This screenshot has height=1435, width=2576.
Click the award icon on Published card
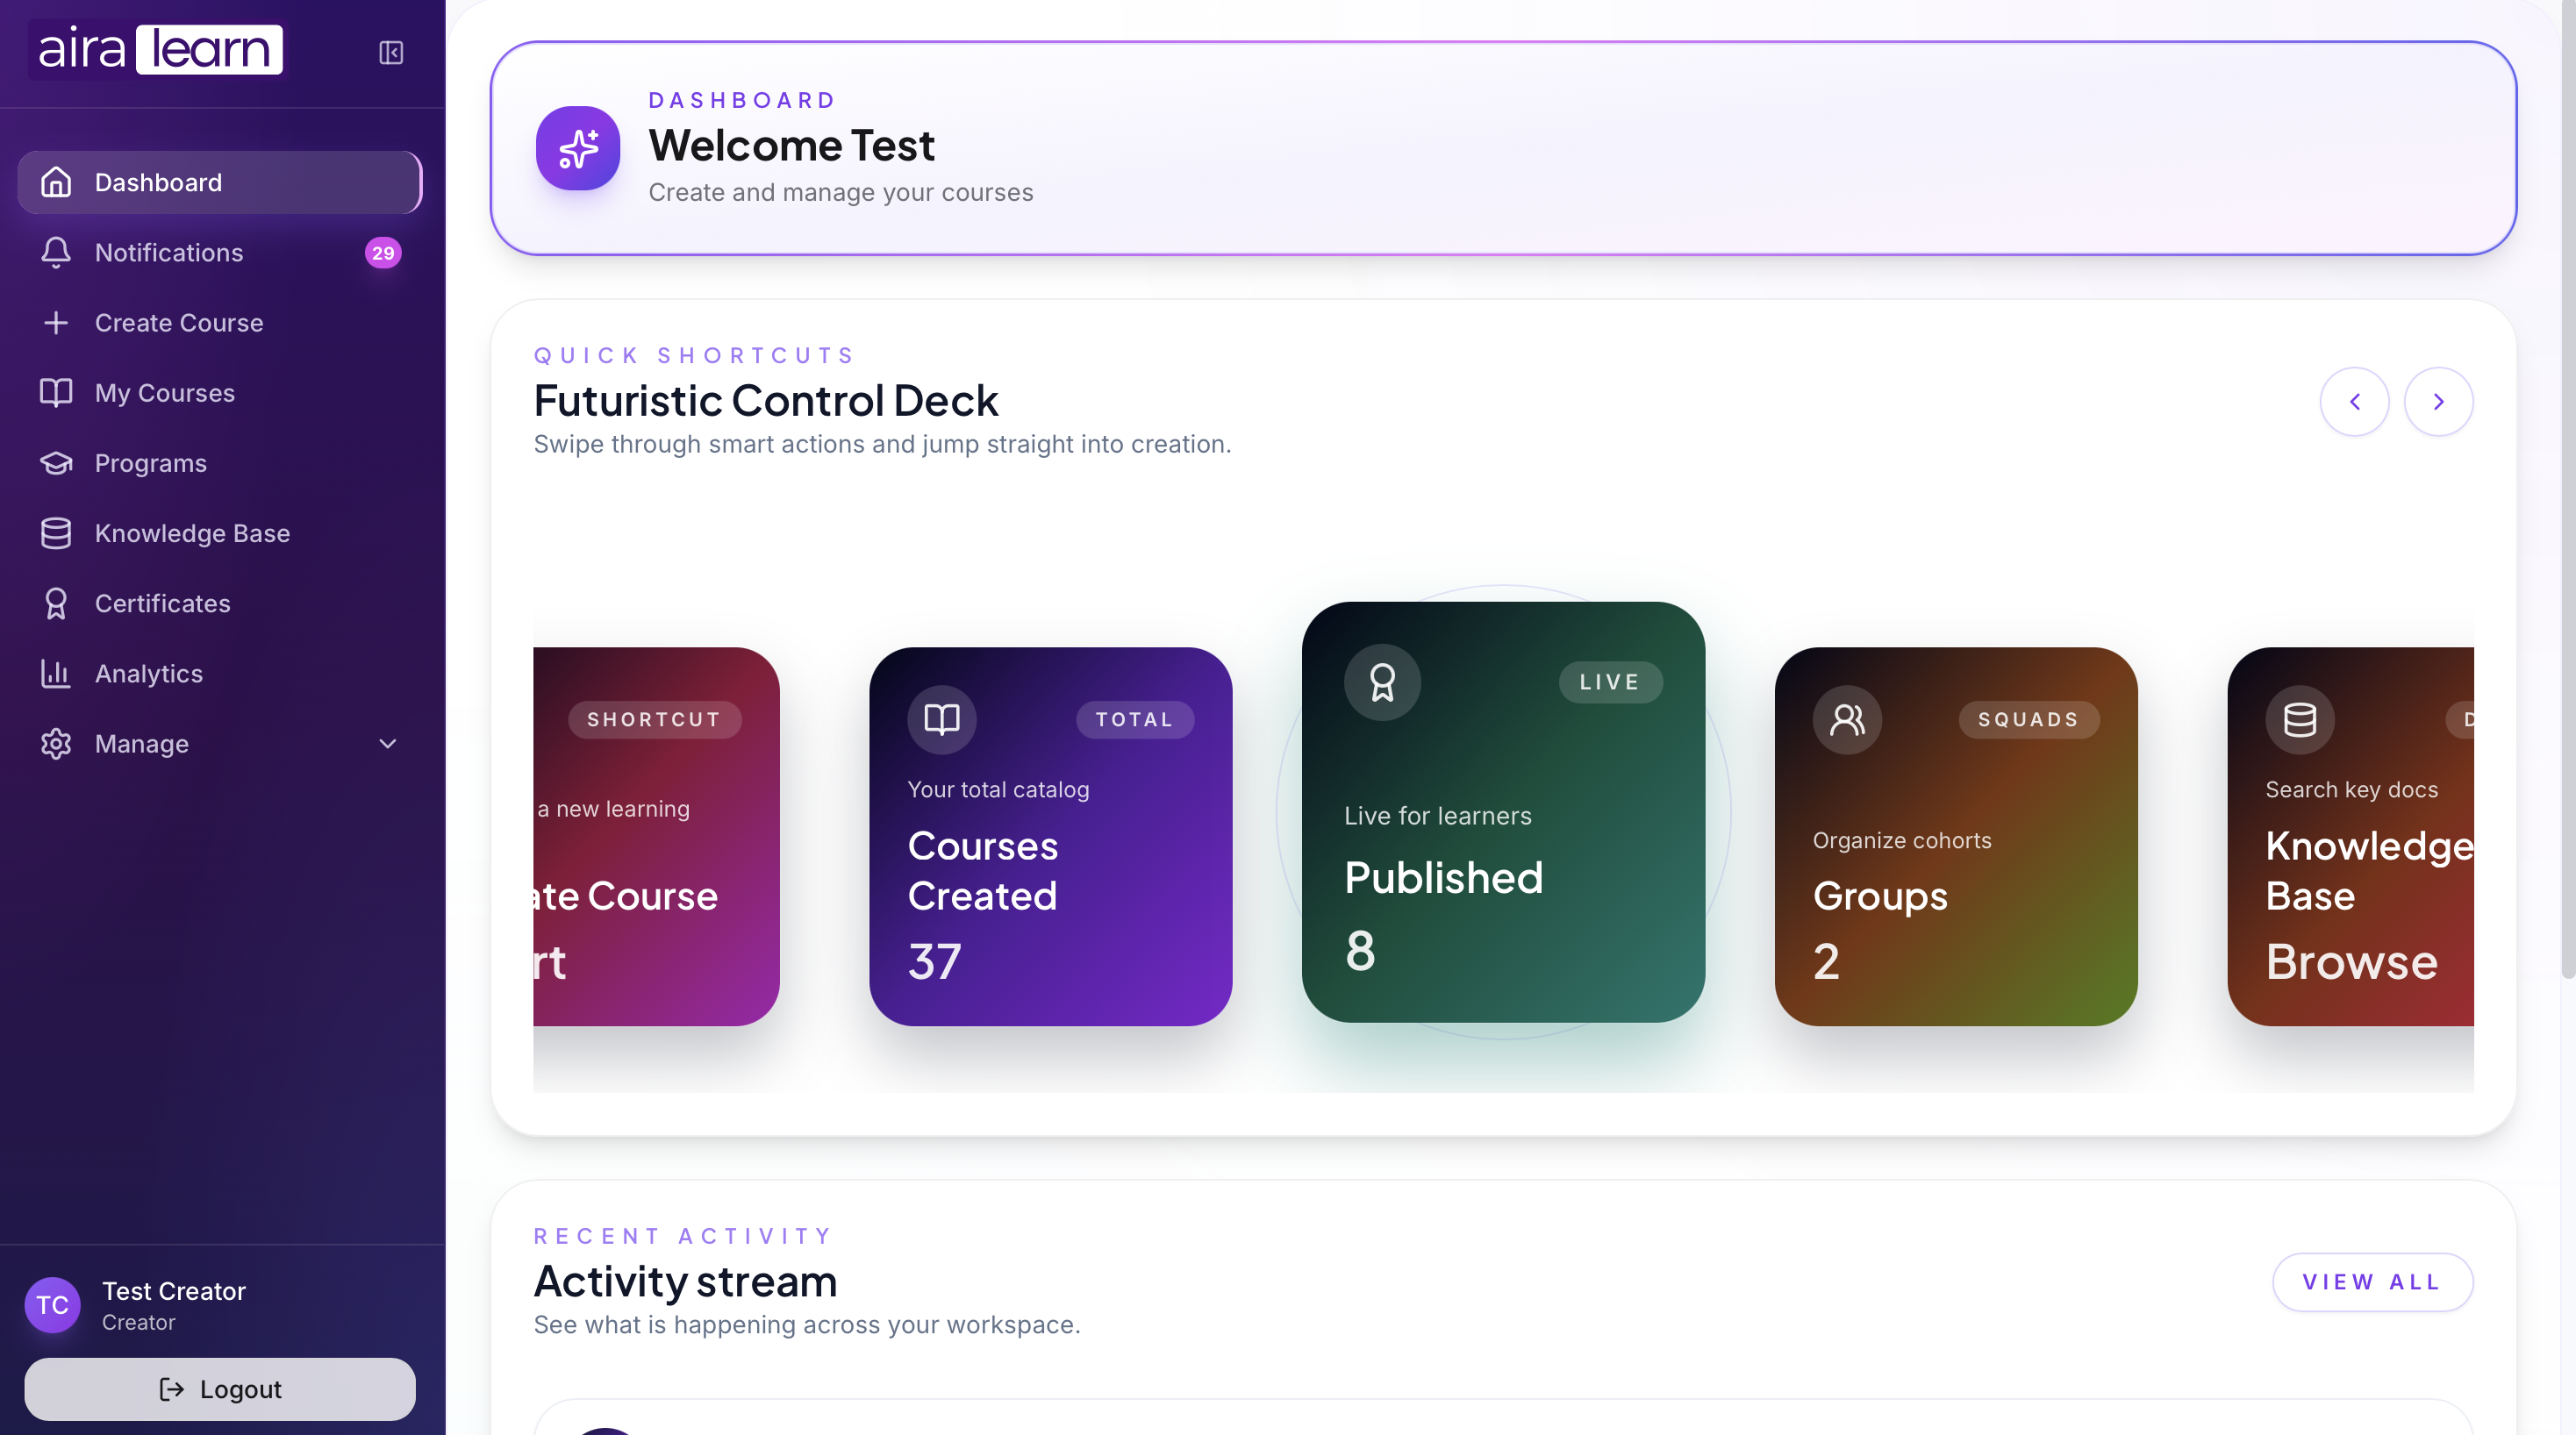tap(1383, 682)
